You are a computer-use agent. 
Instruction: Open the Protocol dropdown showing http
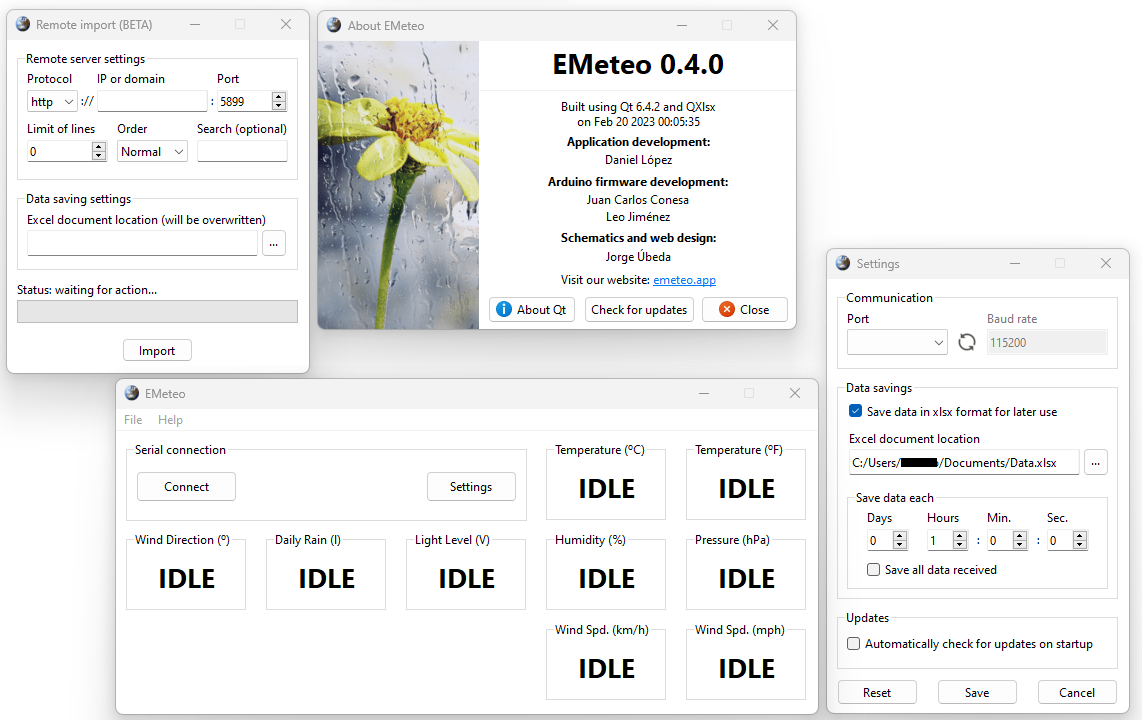(51, 101)
